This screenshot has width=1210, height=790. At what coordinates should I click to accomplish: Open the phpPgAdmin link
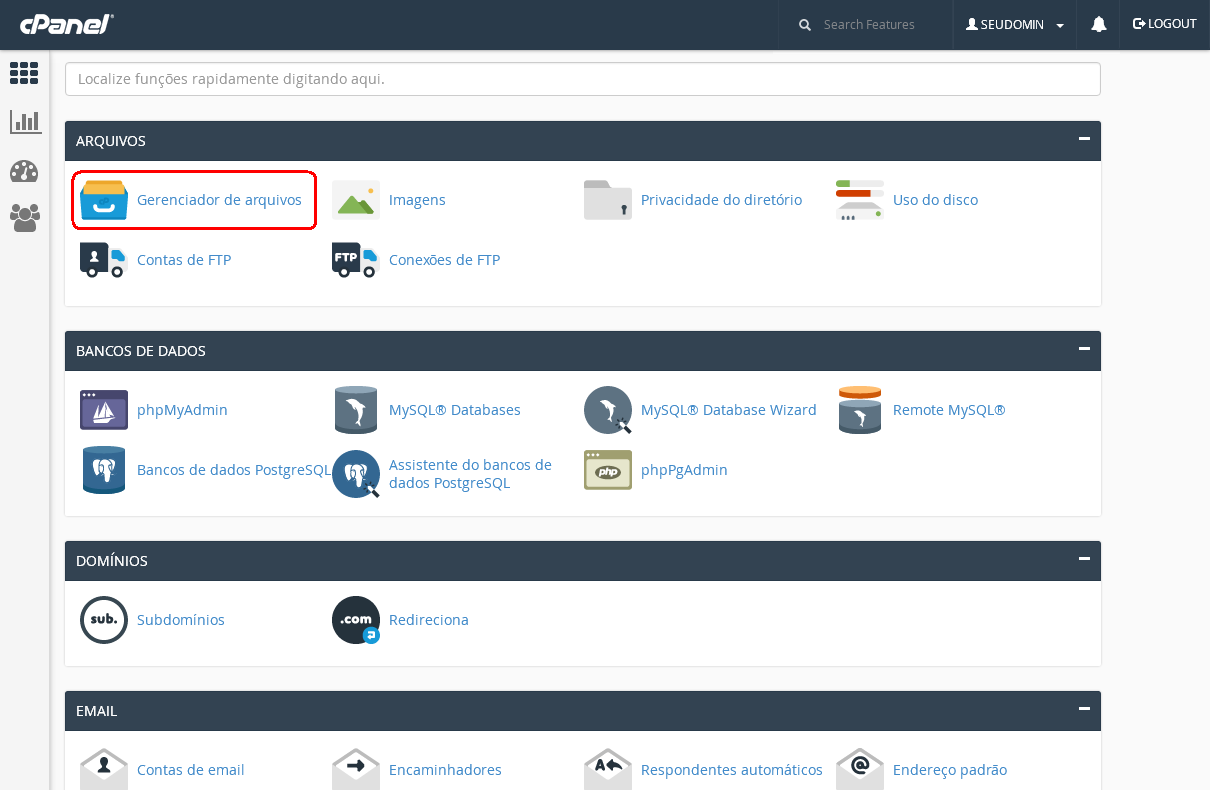coord(684,470)
